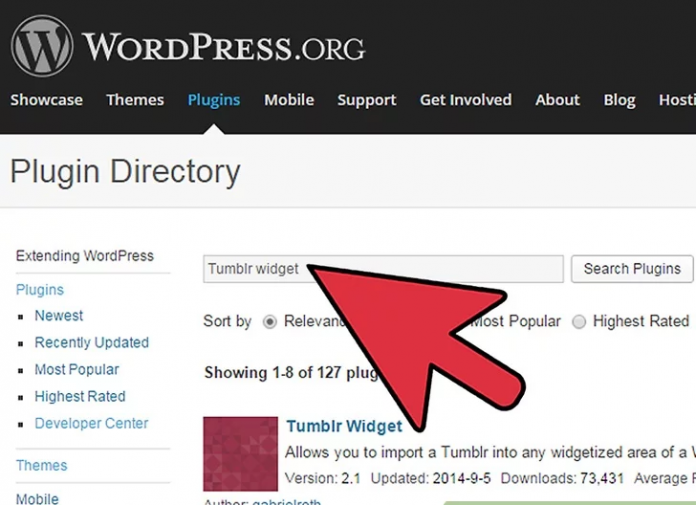Open Recently Updated in the sidebar
This screenshot has width=696, height=505.
click(92, 343)
